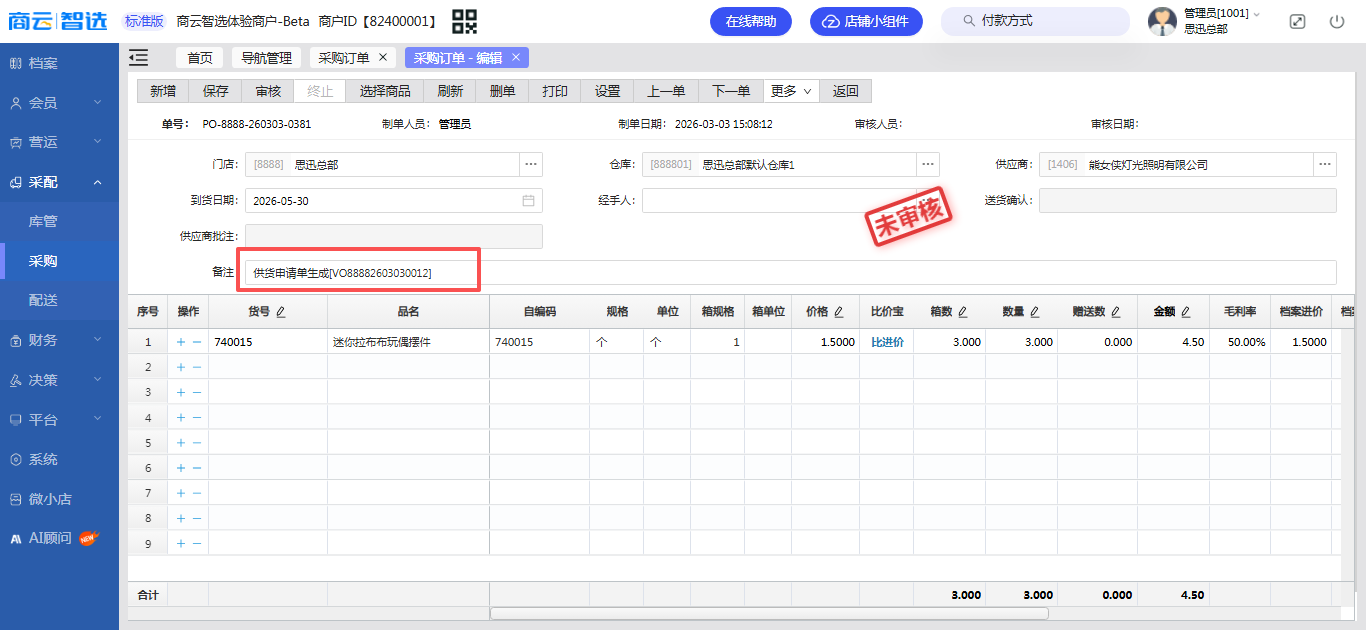Click the 保存 button
Image resolution: width=1366 pixels, height=630 pixels.
coord(215,91)
